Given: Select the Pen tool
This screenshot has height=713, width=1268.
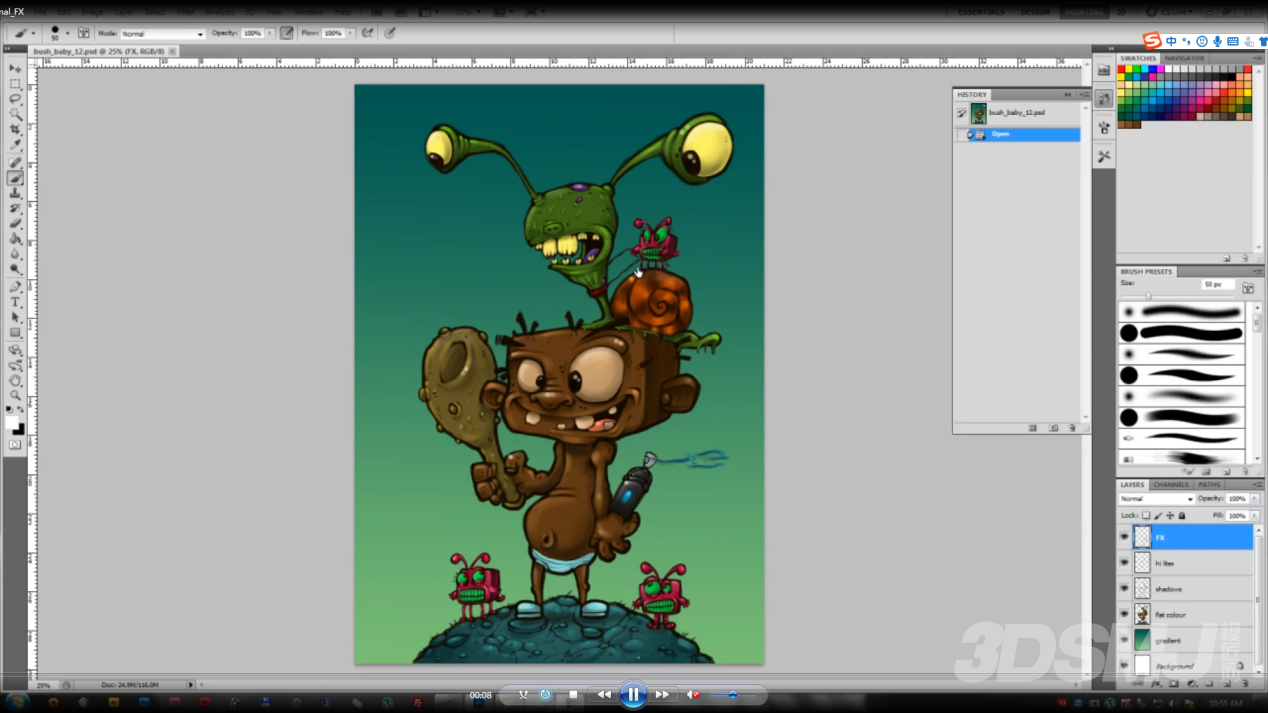Looking at the screenshot, I should tap(15, 286).
